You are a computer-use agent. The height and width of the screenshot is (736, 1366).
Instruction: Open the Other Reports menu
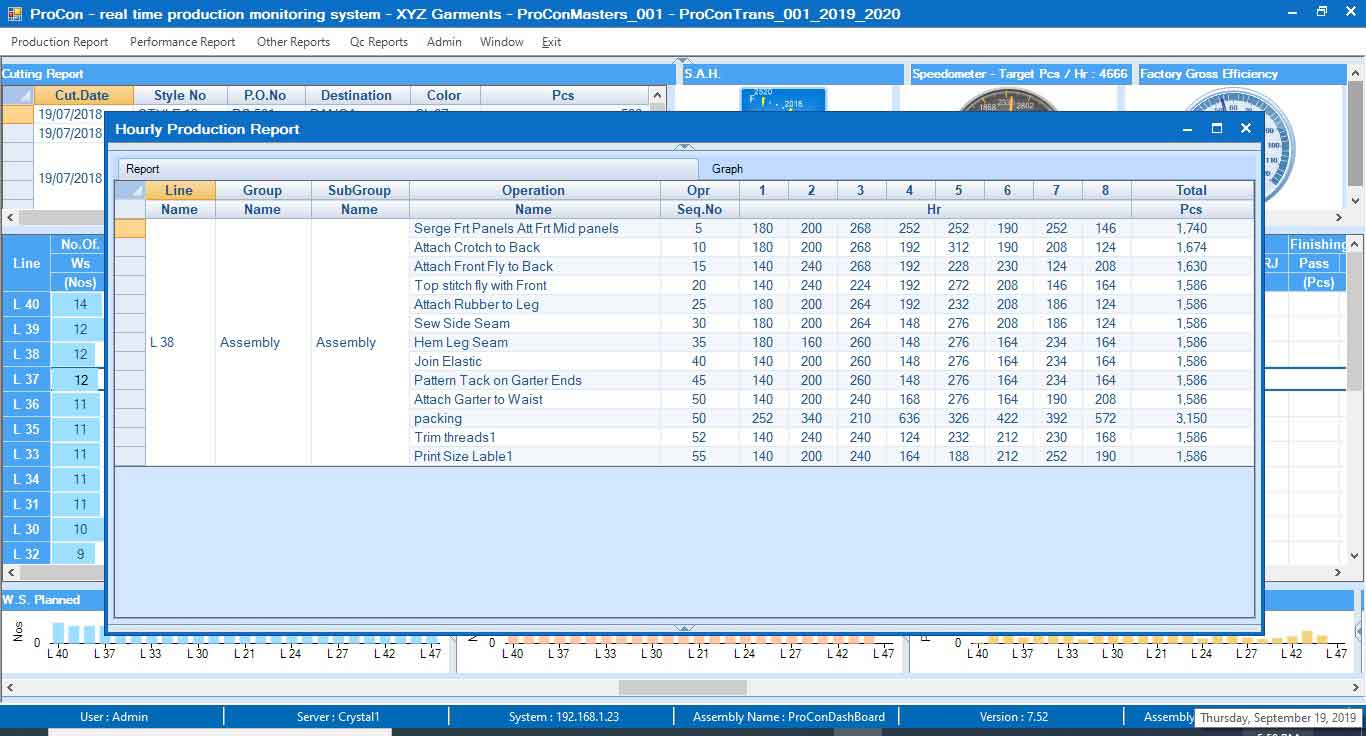(x=293, y=42)
